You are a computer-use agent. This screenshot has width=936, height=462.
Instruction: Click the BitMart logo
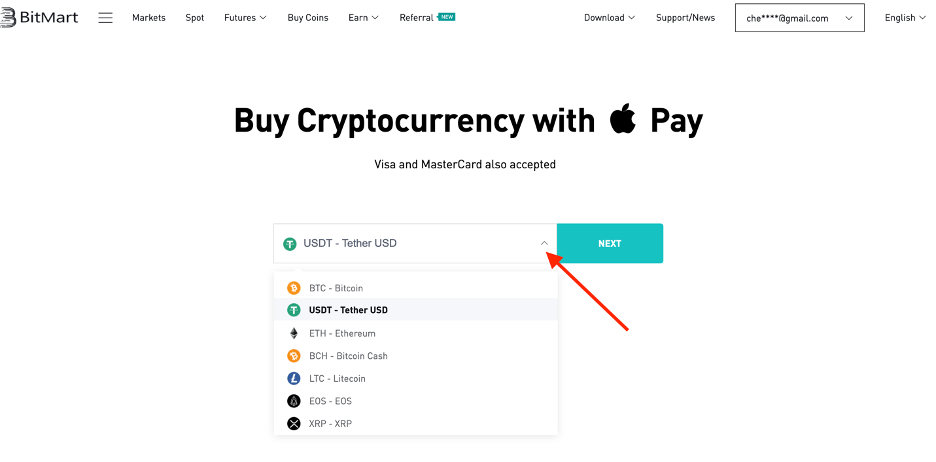tap(39, 17)
